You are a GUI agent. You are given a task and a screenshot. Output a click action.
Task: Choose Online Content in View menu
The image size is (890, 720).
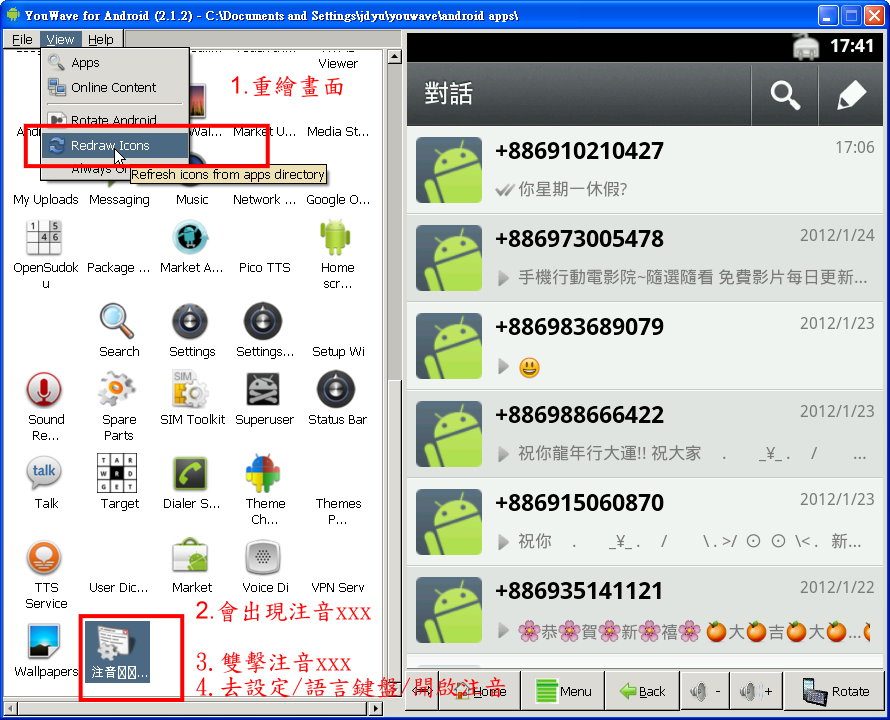pyautogui.click(x=115, y=87)
